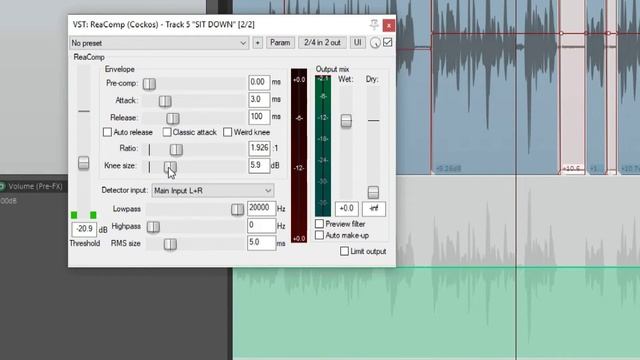
Task: Click the Highpass slider handle
Action: point(153,227)
